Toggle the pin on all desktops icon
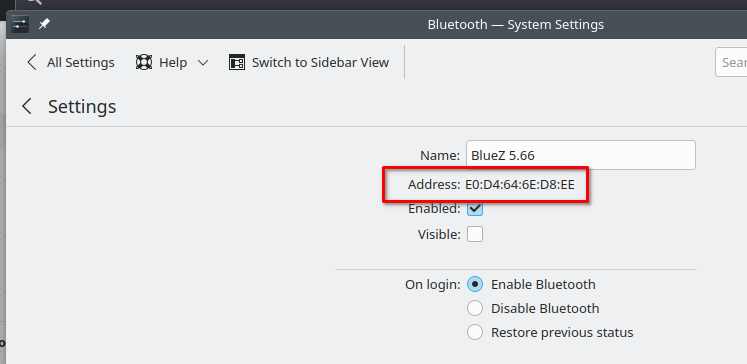747x364 pixels. pos(44,24)
